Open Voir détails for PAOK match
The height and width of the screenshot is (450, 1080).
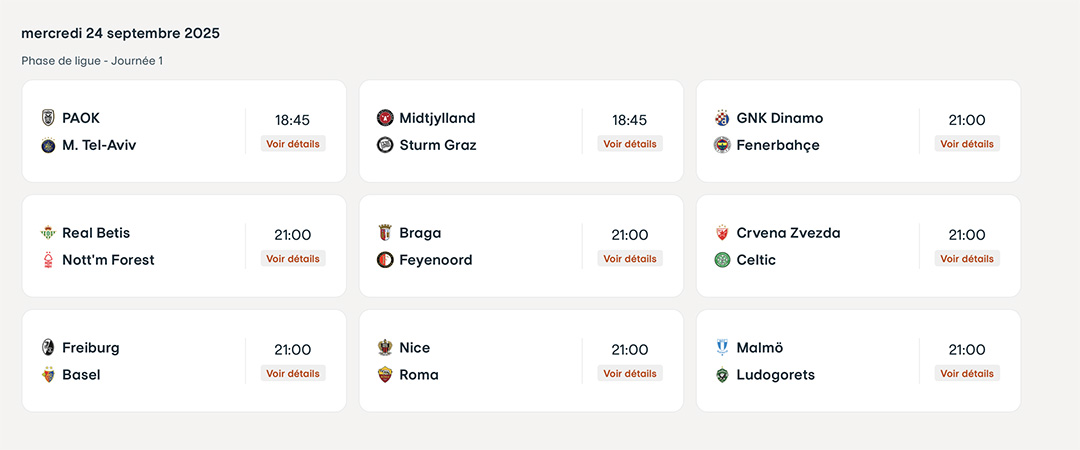coord(293,144)
